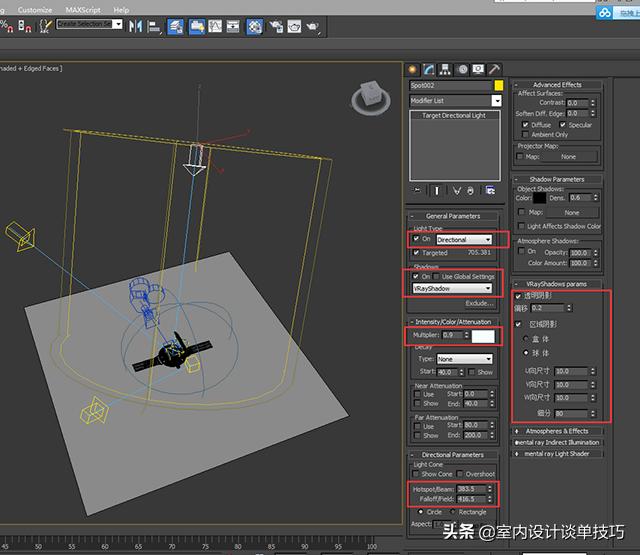Click the yellow object color swatch

499,85
